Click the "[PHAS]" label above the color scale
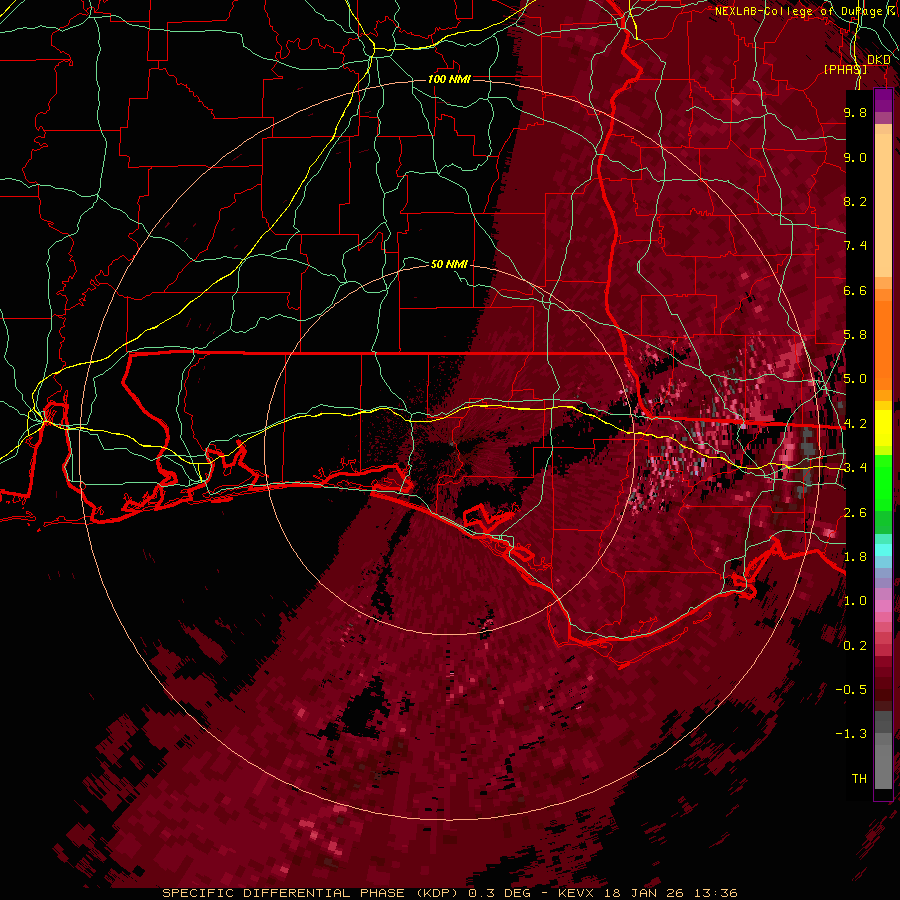The width and height of the screenshot is (900, 900). [x=845, y=69]
